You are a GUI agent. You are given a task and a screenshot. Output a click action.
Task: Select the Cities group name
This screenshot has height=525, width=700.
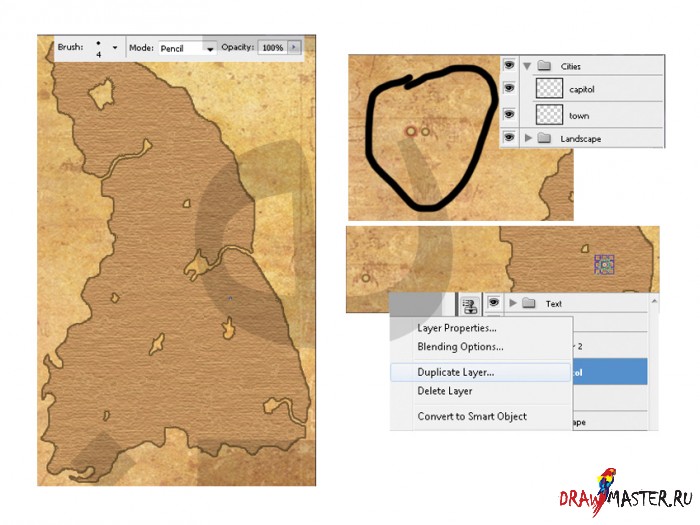(571, 67)
